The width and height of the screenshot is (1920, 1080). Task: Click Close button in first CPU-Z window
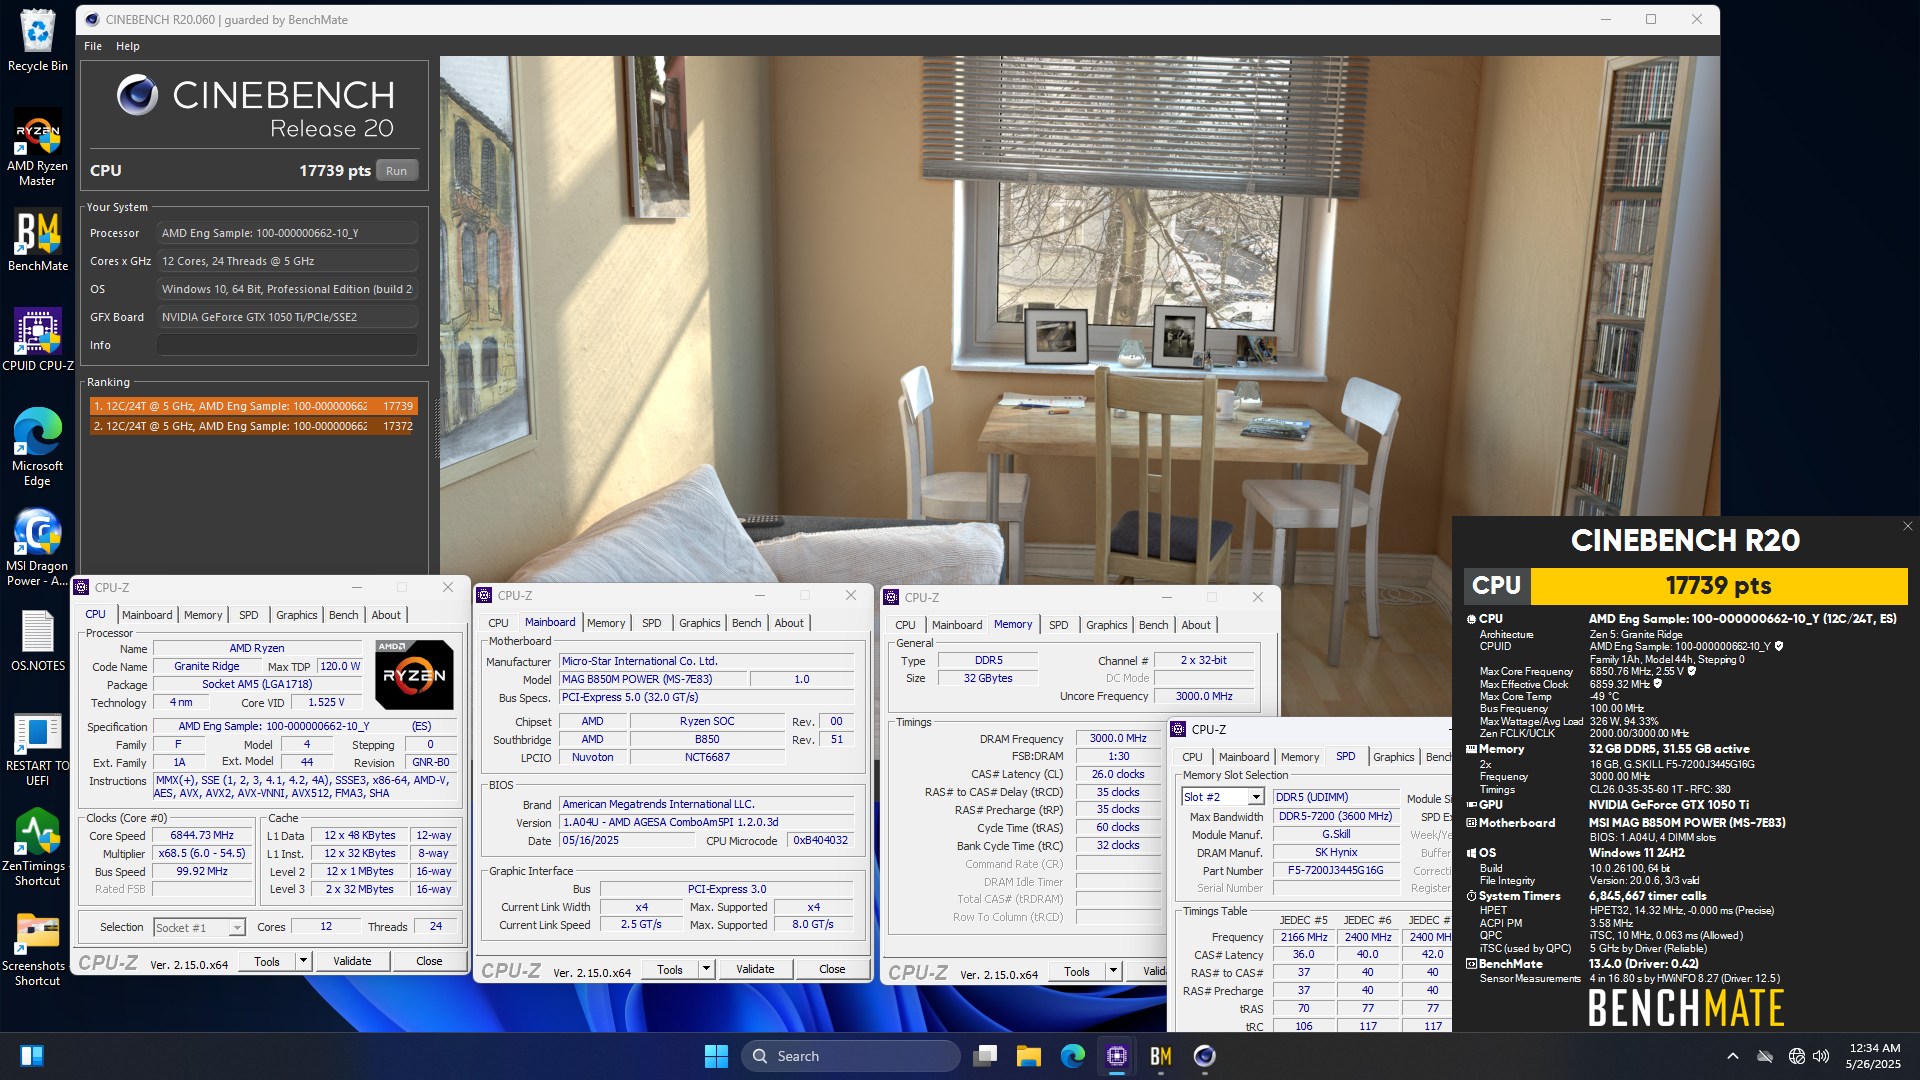429,961
